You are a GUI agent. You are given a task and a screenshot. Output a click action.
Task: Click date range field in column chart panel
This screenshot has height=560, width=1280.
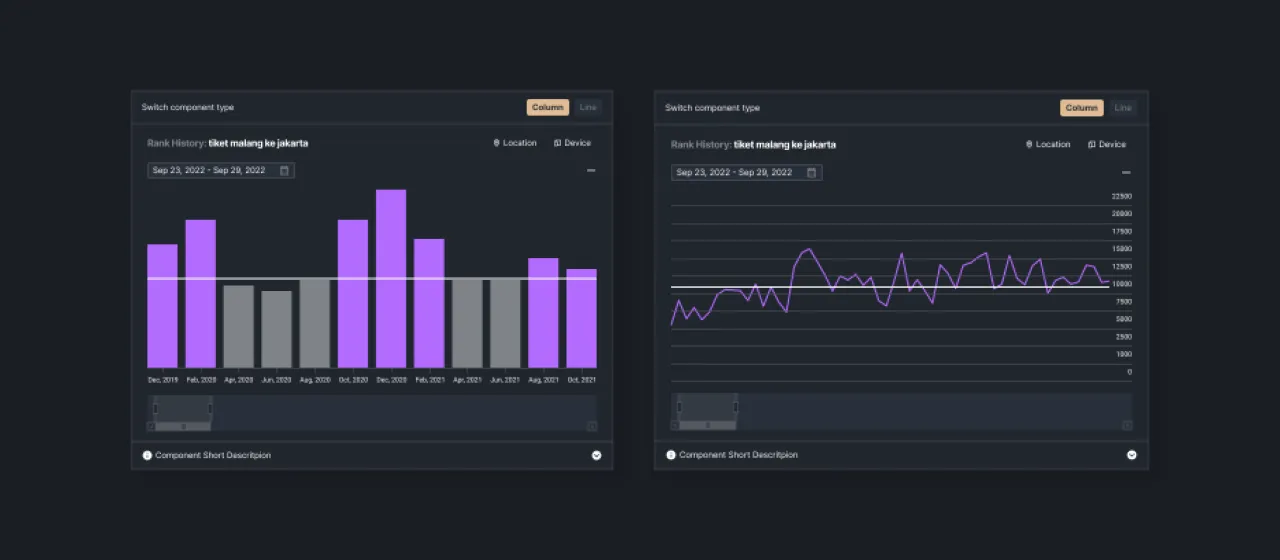tap(221, 171)
